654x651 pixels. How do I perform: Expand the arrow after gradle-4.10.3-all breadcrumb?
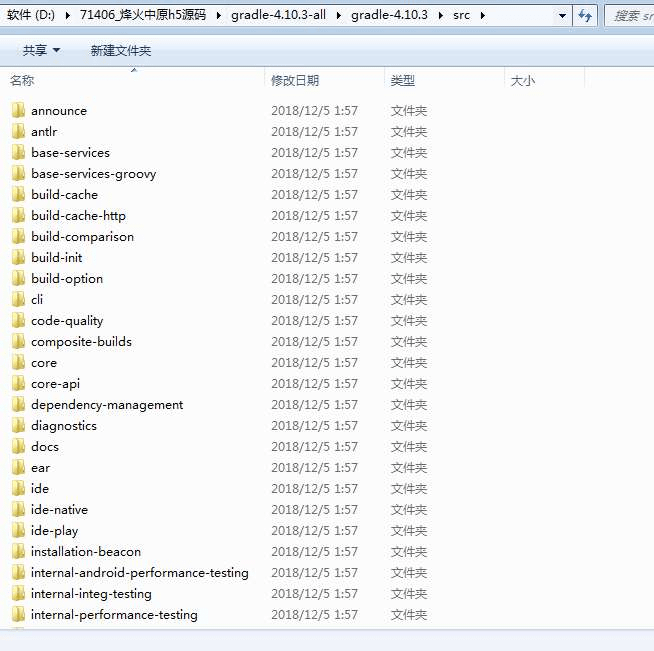[339, 16]
